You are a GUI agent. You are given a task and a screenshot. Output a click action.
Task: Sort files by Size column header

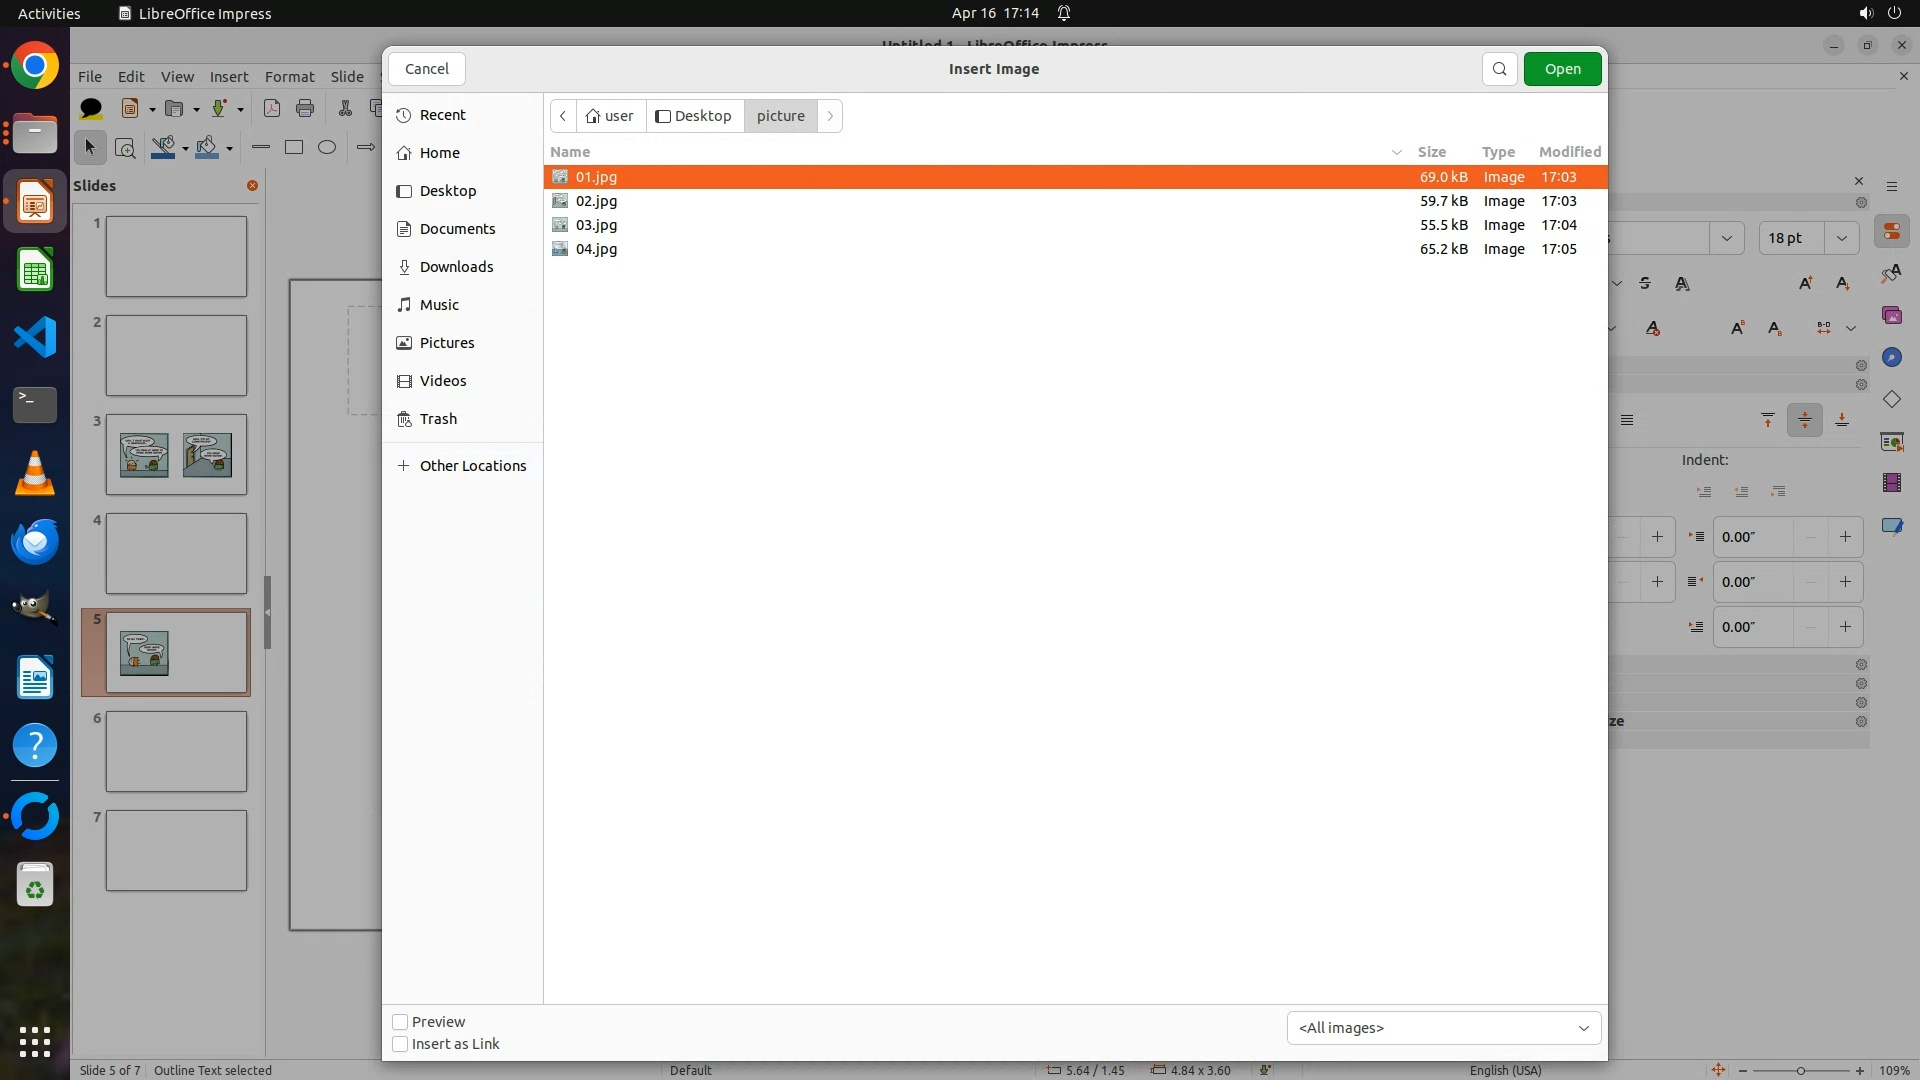[x=1431, y=152]
